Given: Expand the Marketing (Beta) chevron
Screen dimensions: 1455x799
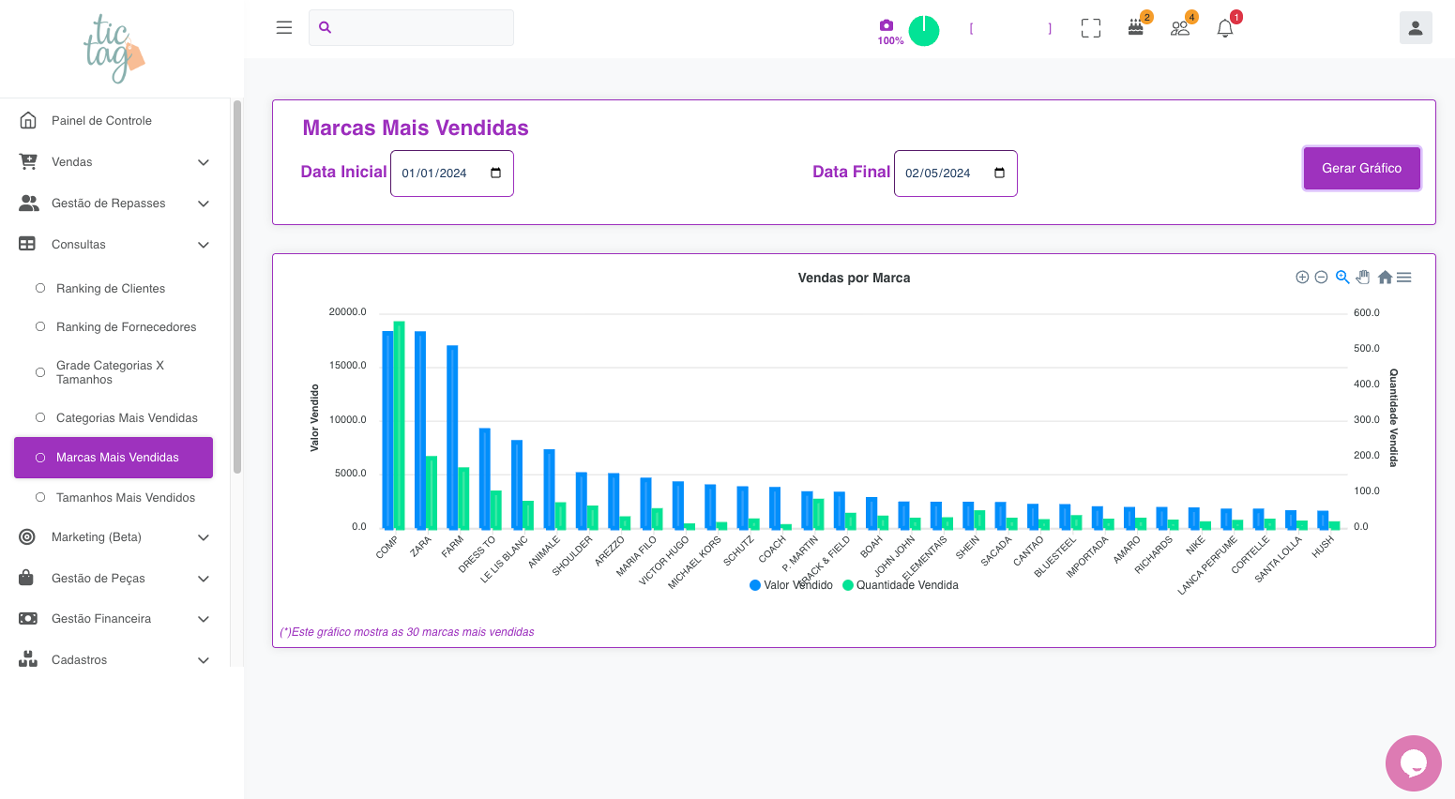Looking at the screenshot, I should pos(203,537).
